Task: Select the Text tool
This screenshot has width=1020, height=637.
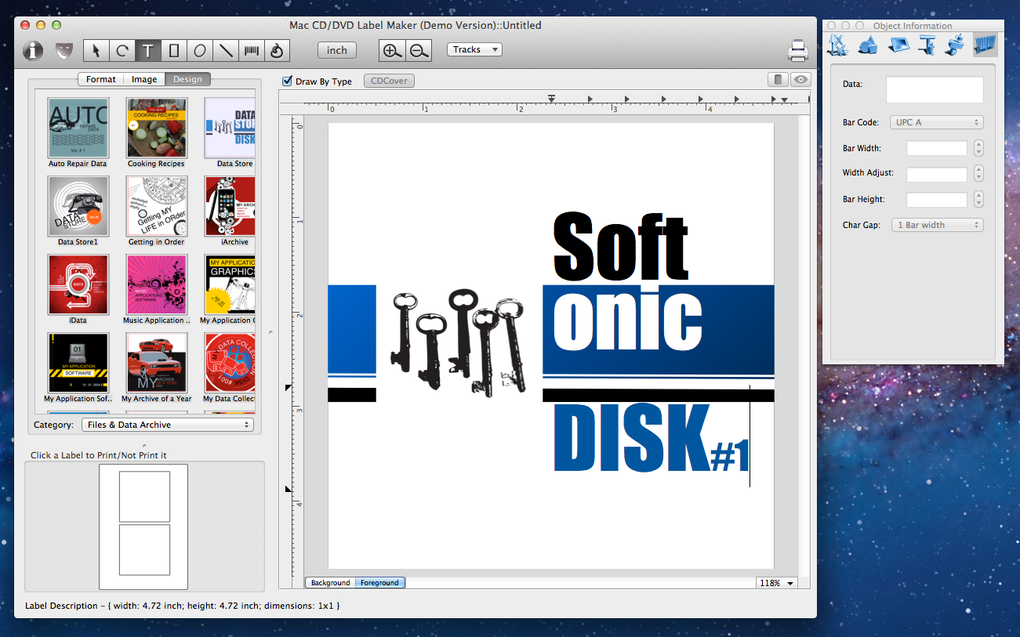Action: [x=148, y=50]
